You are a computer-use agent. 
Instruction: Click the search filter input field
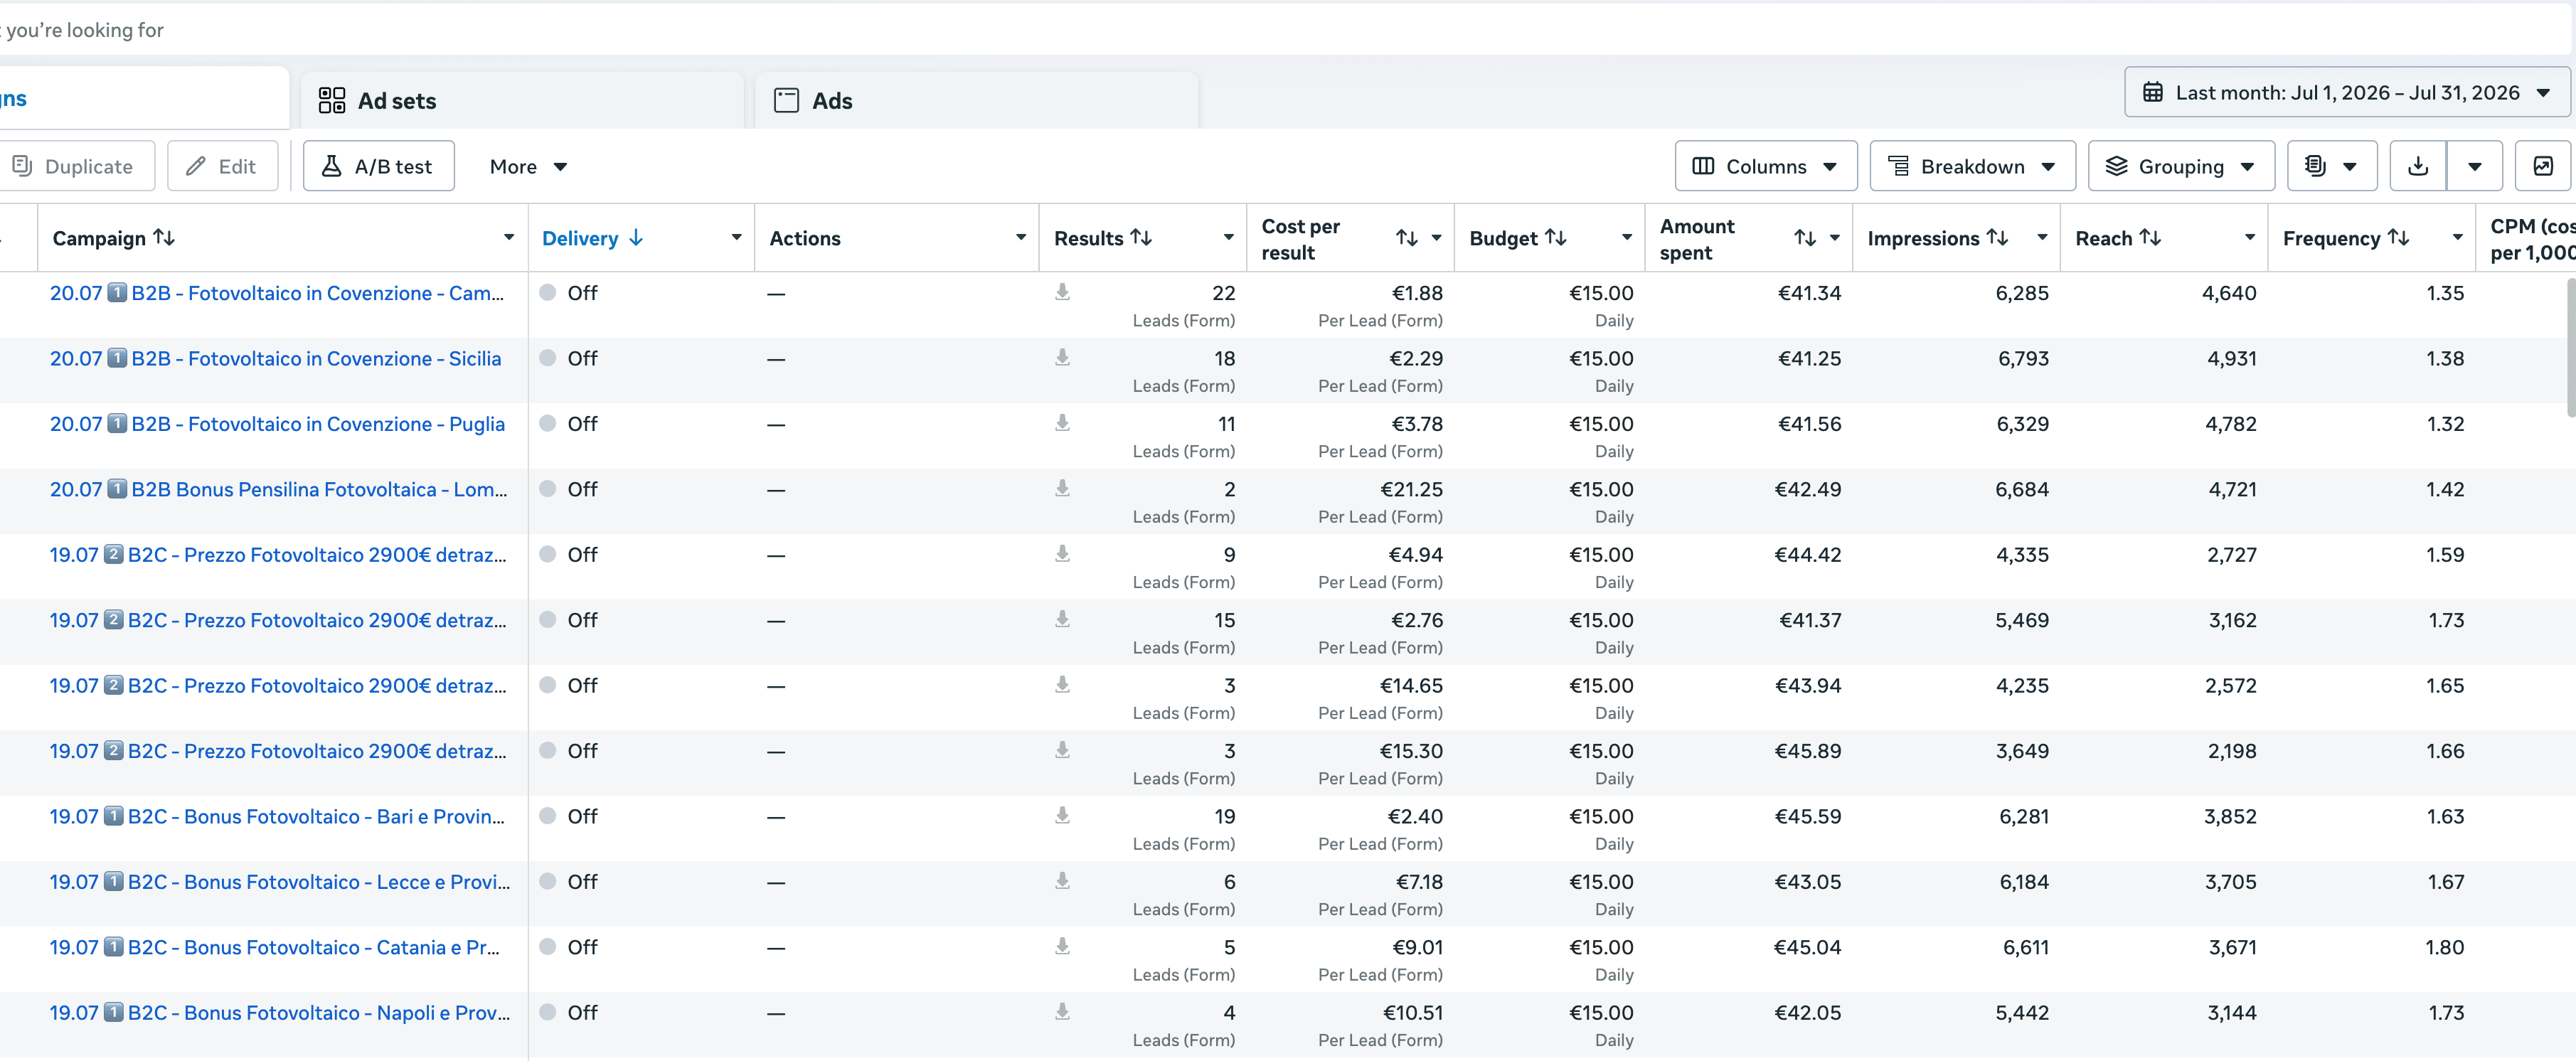click(1284, 30)
